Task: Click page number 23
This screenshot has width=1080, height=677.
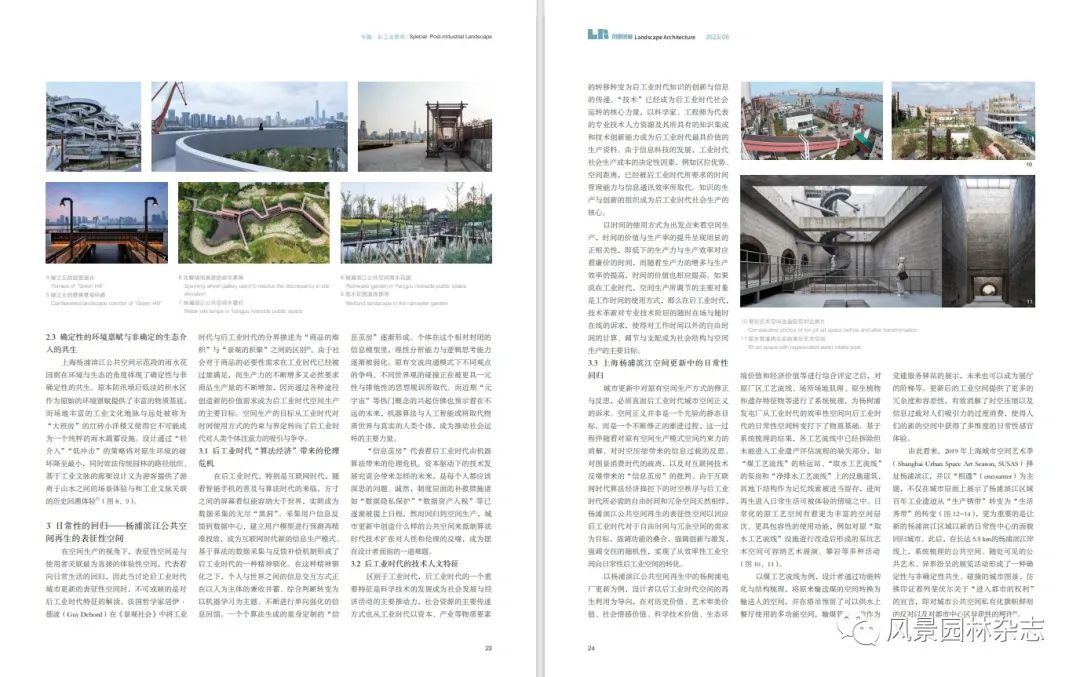Action: (488, 648)
